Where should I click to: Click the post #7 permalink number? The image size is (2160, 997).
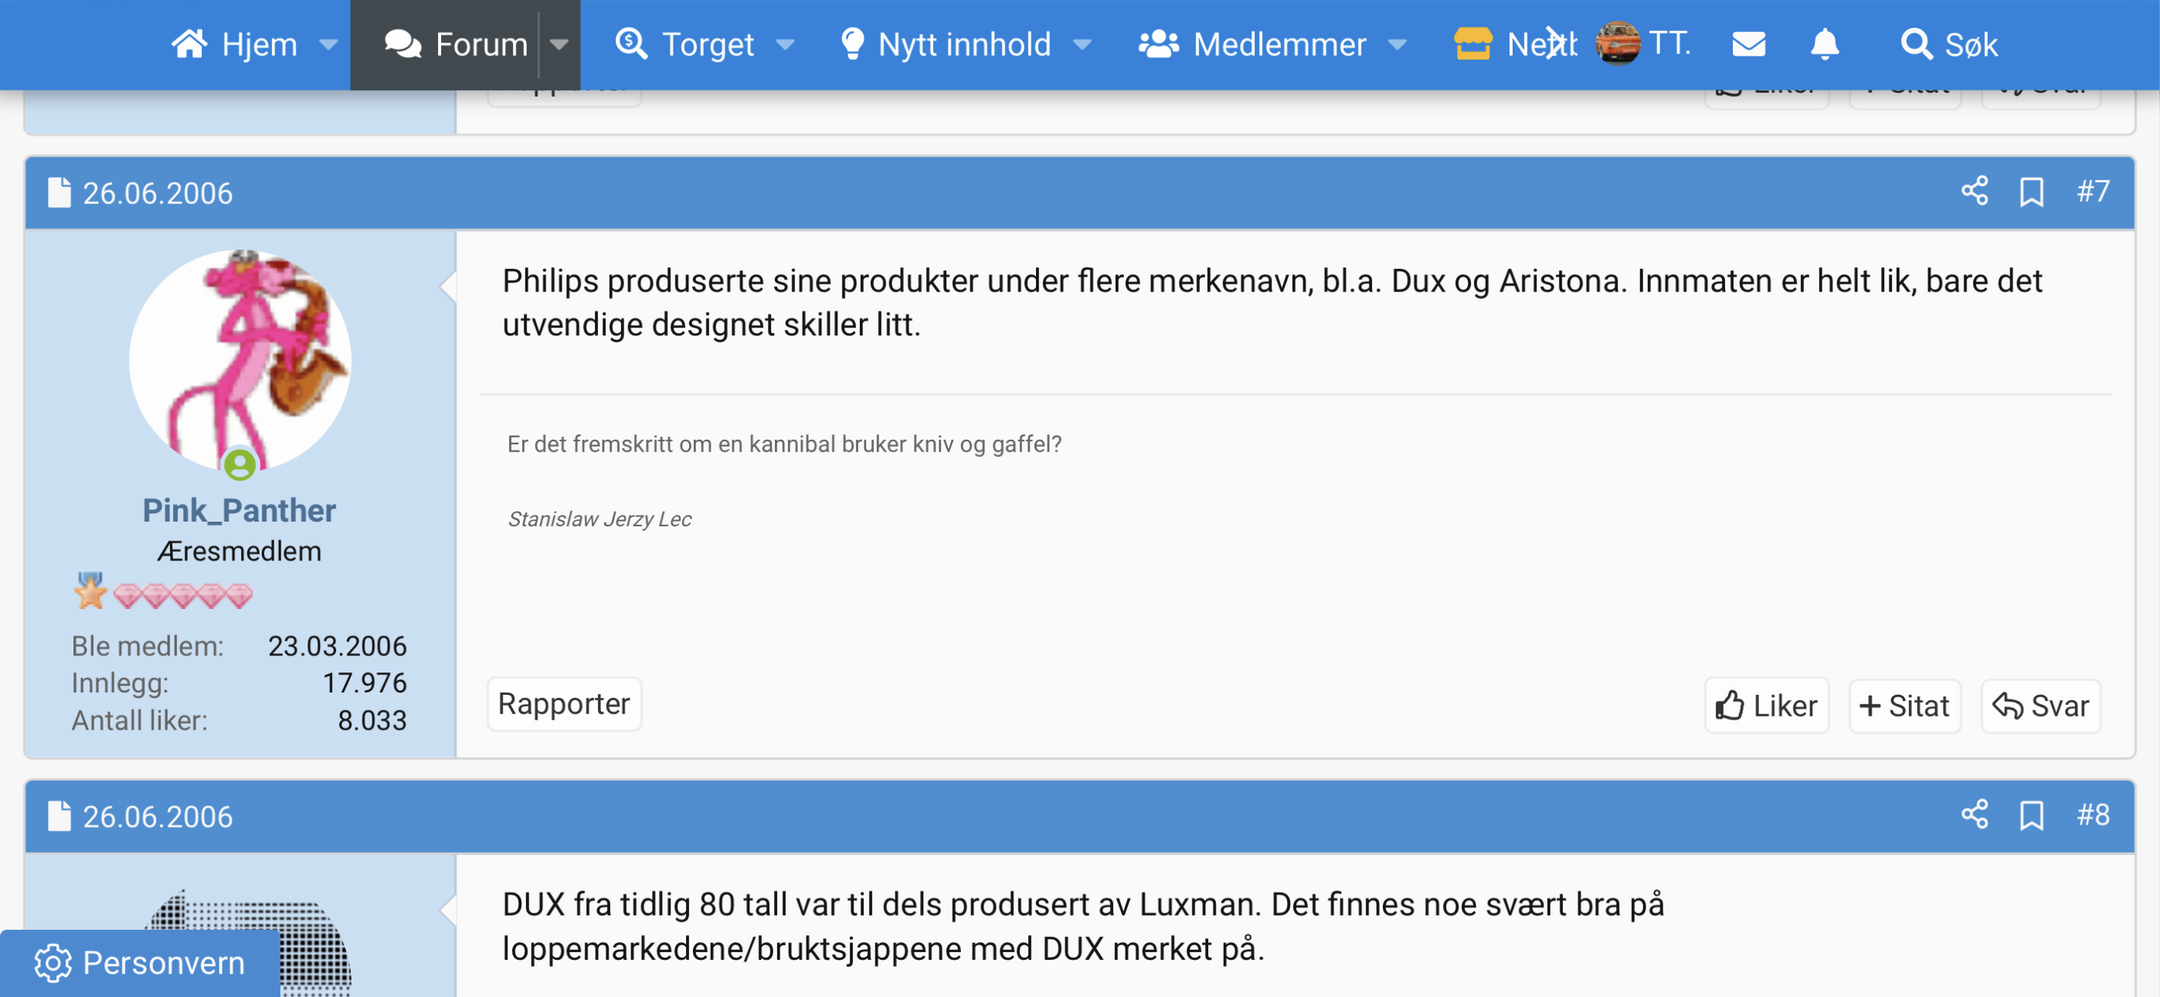point(2093,192)
